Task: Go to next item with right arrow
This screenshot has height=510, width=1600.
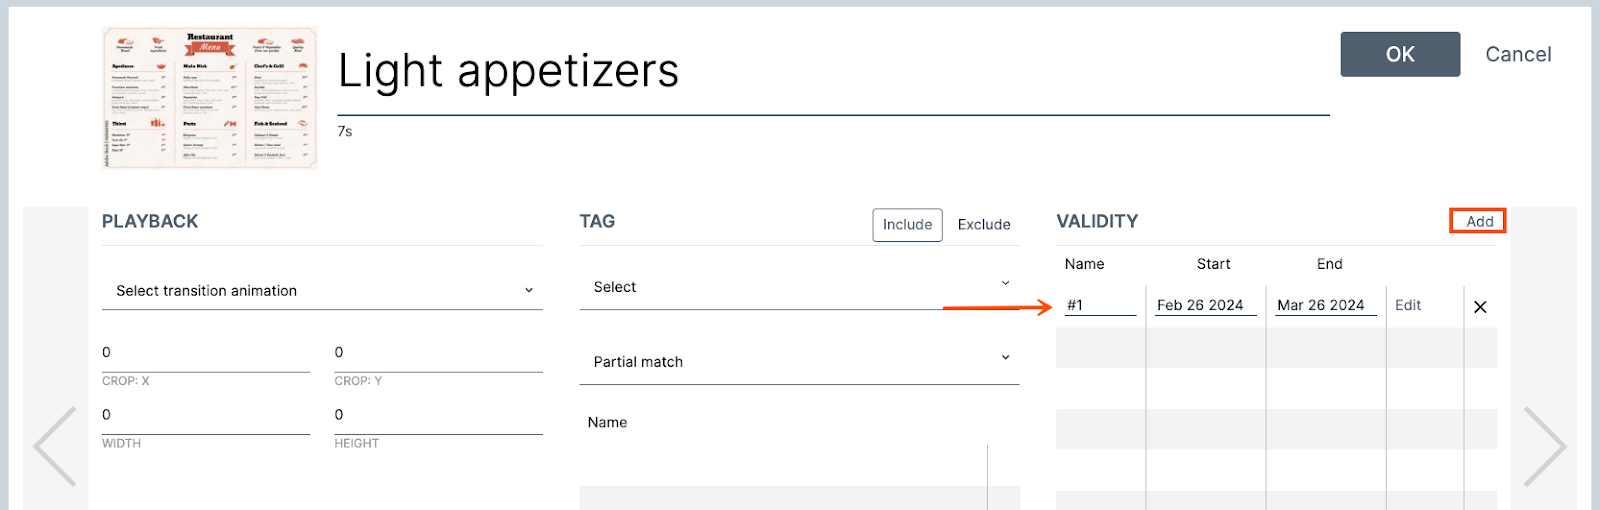Action: point(1544,446)
